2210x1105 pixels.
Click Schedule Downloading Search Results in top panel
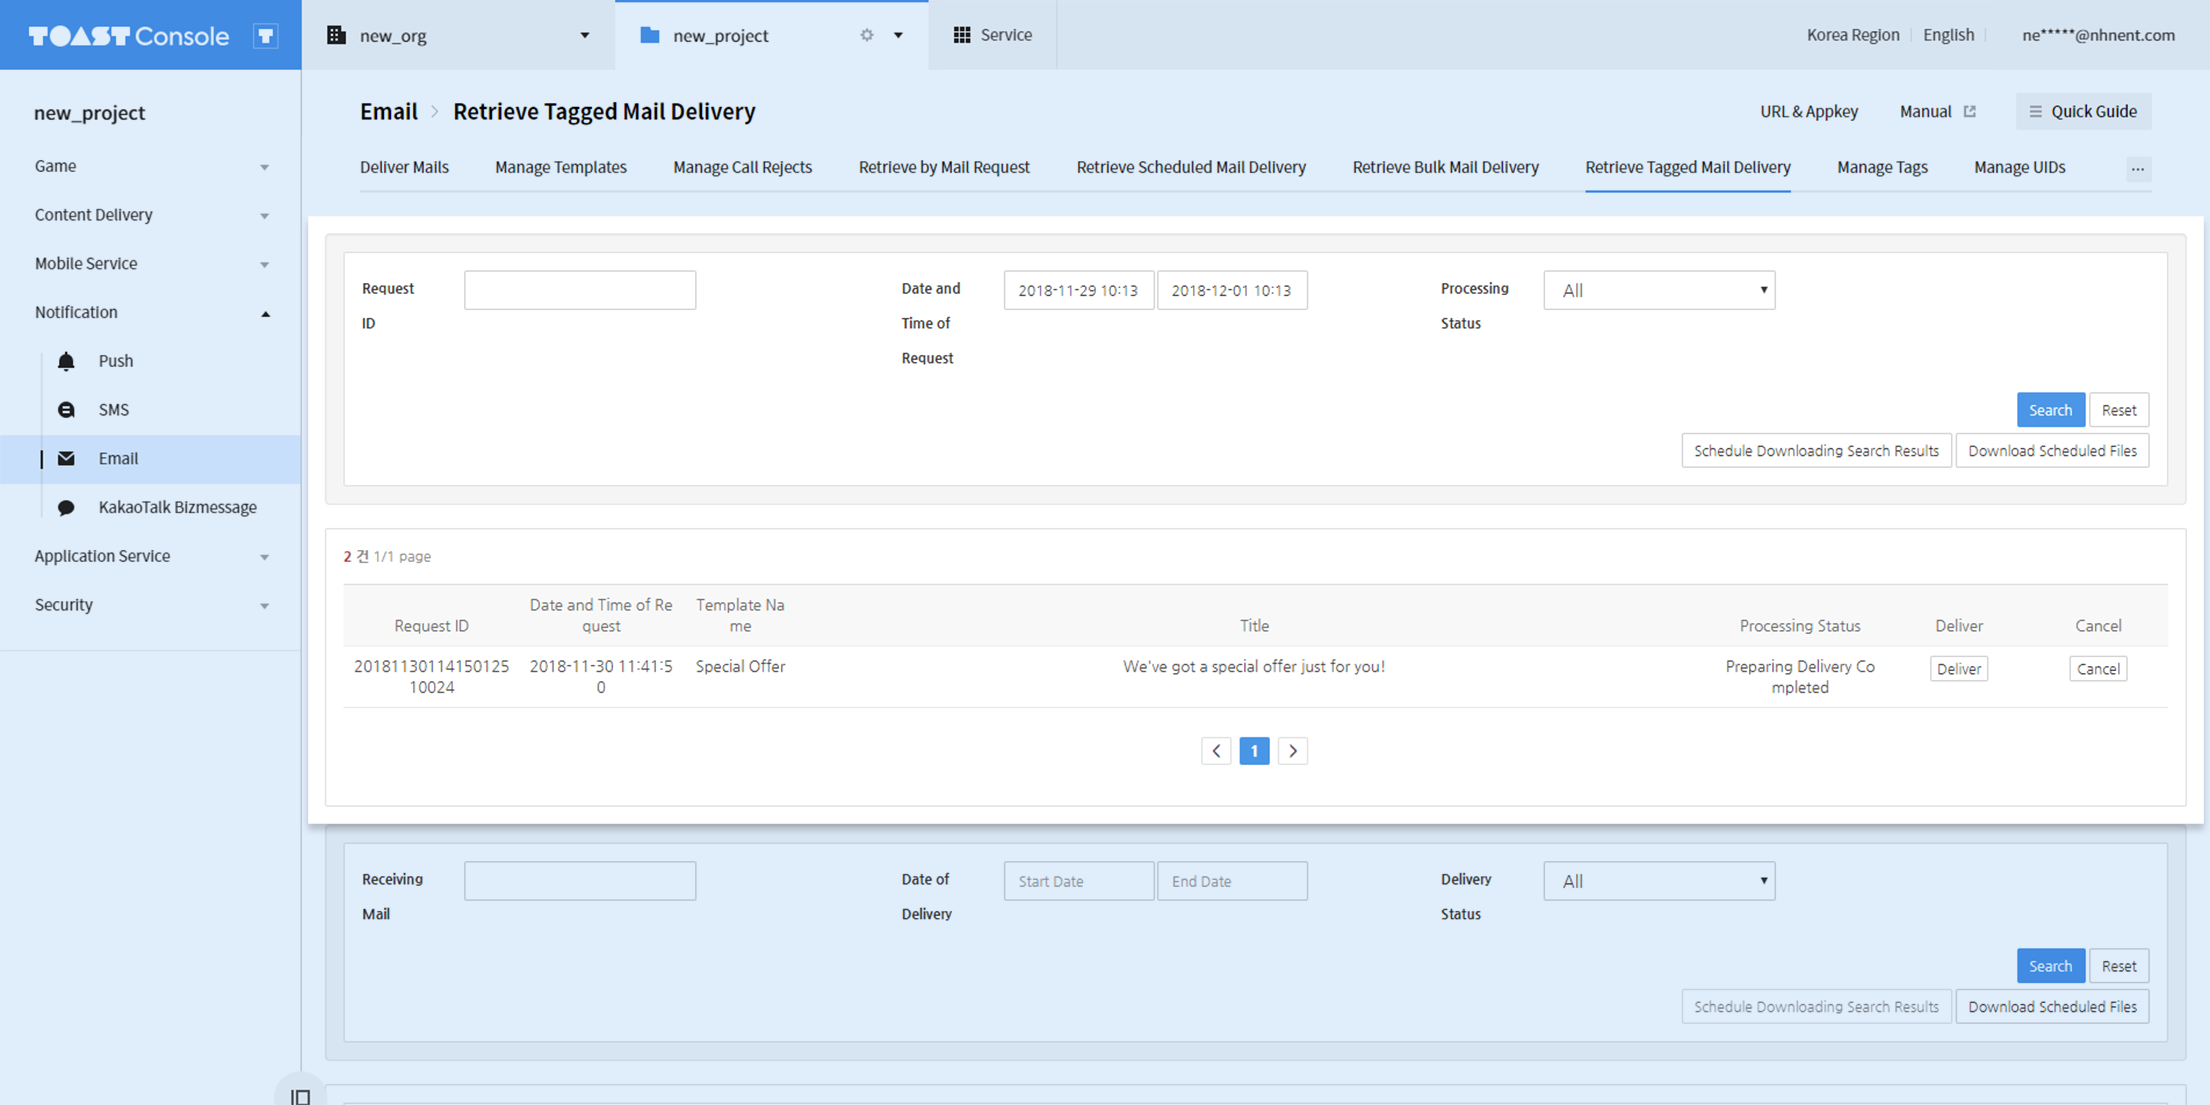[1815, 451]
